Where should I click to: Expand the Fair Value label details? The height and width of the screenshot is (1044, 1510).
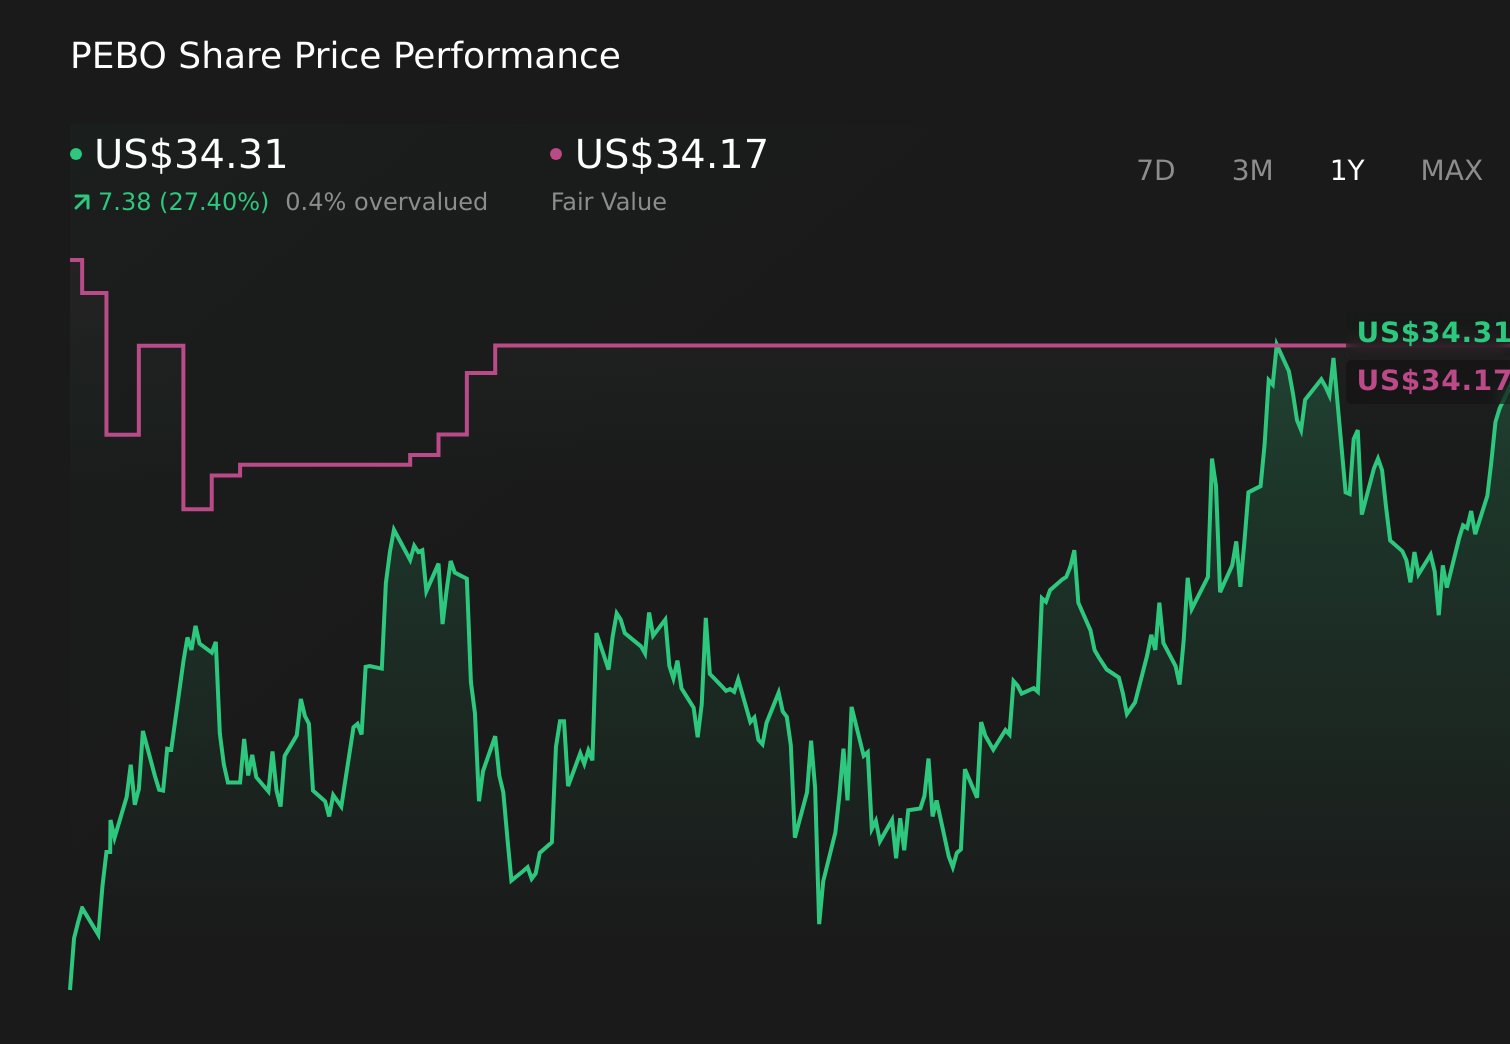608,201
